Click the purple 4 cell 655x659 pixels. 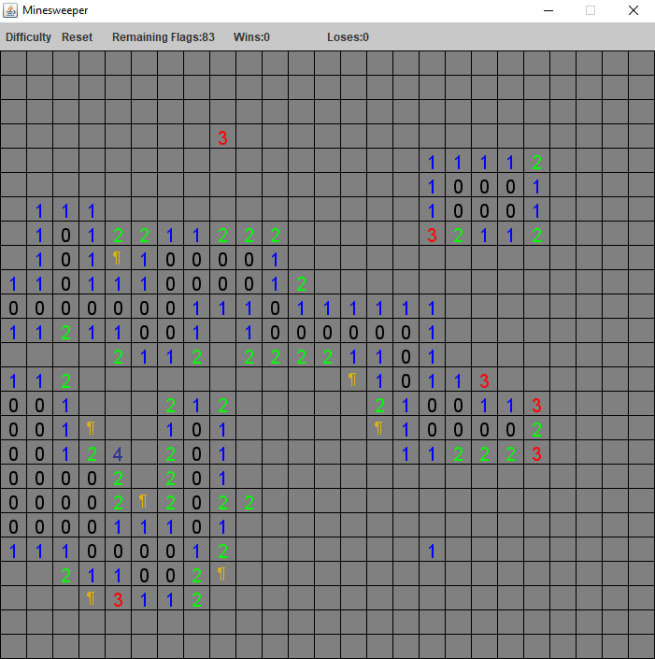click(118, 454)
